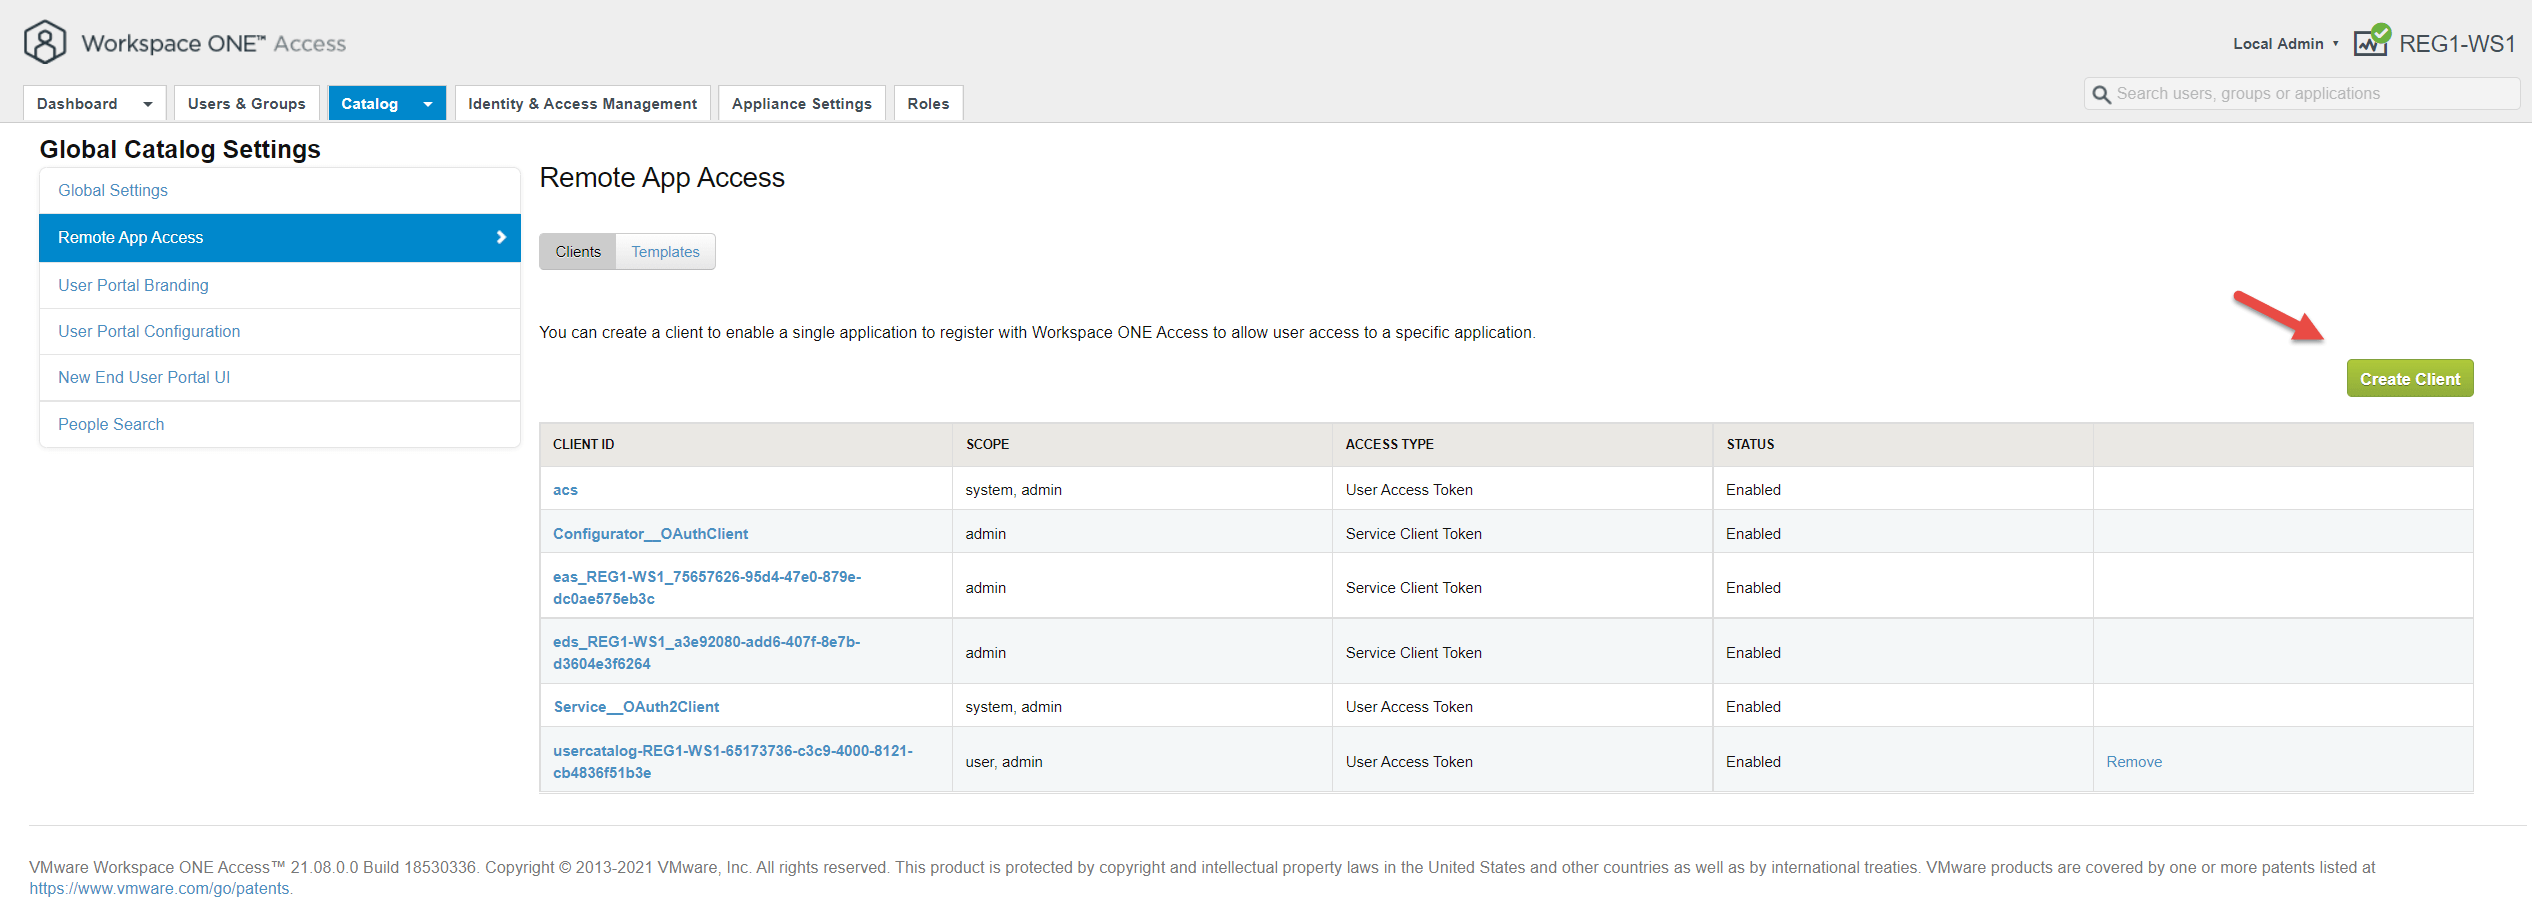Open User Portal Branding
This screenshot has height=923, width=2532.
point(280,285)
